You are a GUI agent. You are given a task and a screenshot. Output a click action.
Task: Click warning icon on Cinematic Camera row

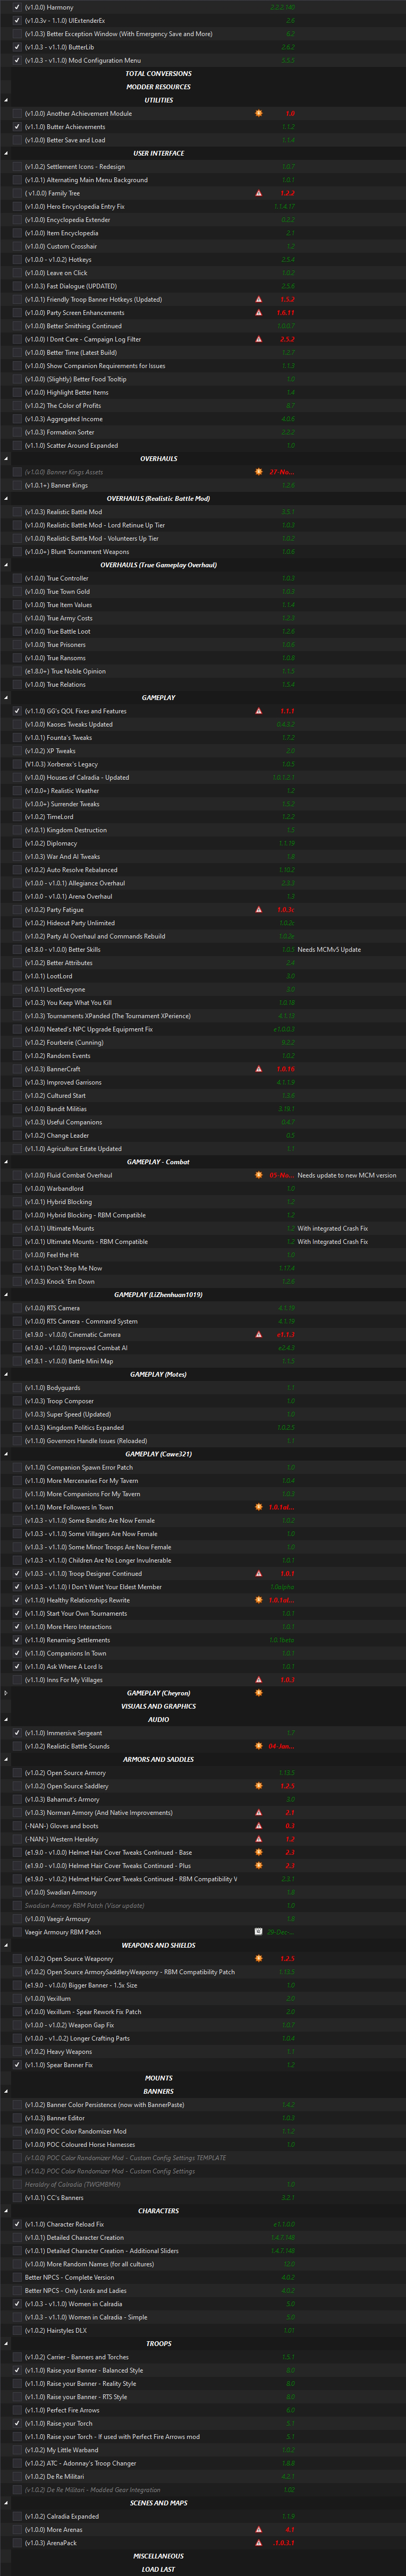[x=259, y=1334]
